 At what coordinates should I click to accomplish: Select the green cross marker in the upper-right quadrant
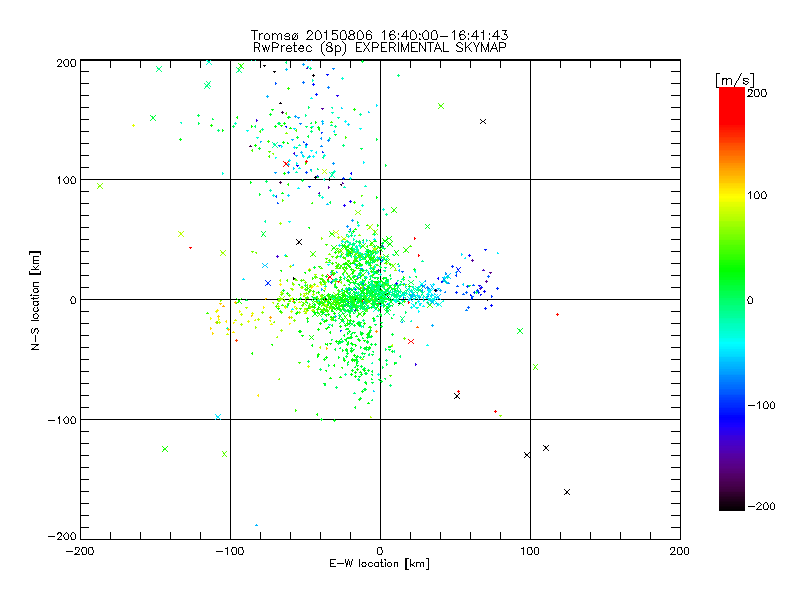pyautogui.click(x=441, y=106)
